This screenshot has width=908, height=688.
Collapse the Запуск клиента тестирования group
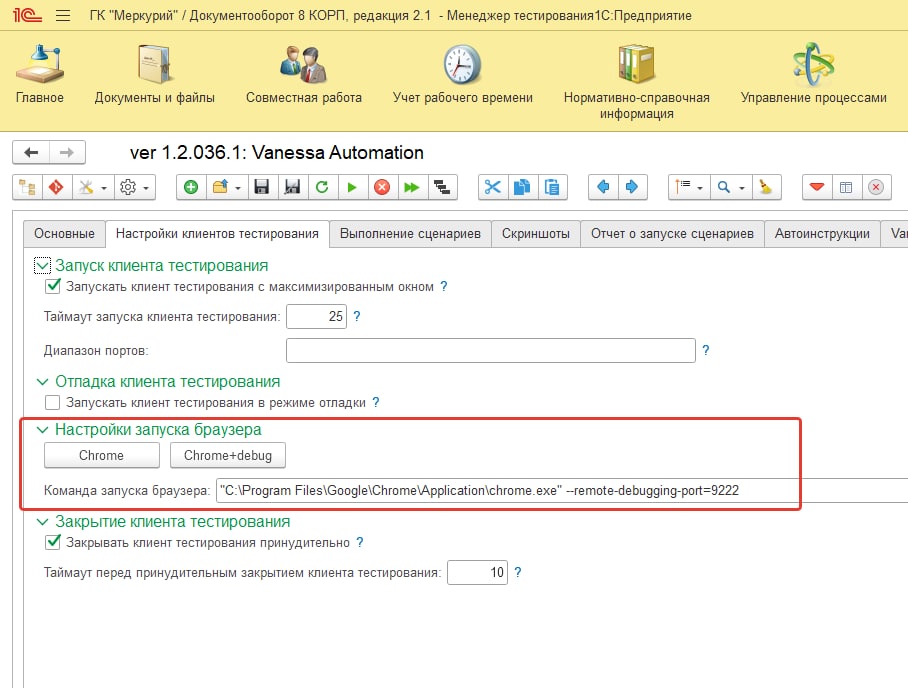pyautogui.click(x=42, y=266)
